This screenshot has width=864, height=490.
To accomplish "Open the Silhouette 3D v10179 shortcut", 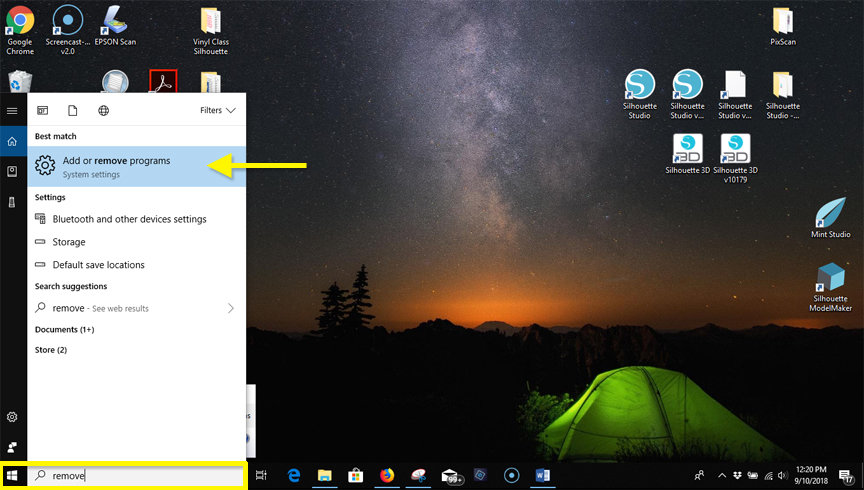I will [x=735, y=152].
